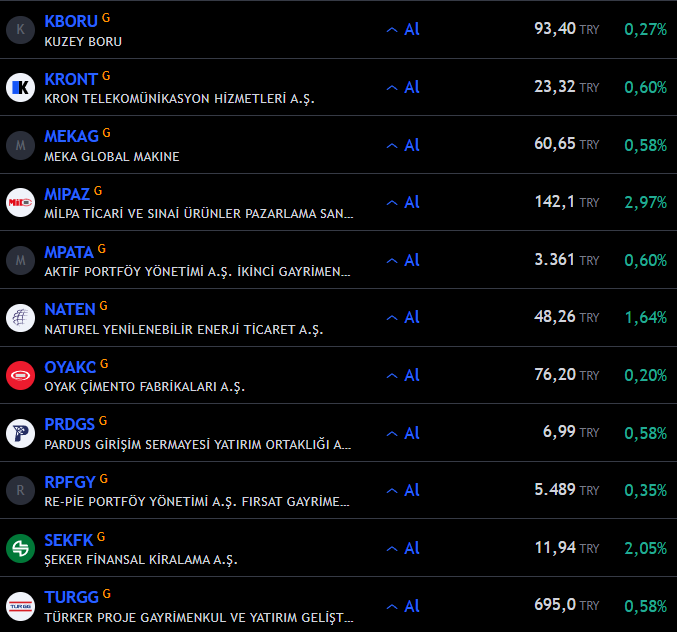
Task: Click the orange G badge next to SEKFK
Action: pos(101,537)
